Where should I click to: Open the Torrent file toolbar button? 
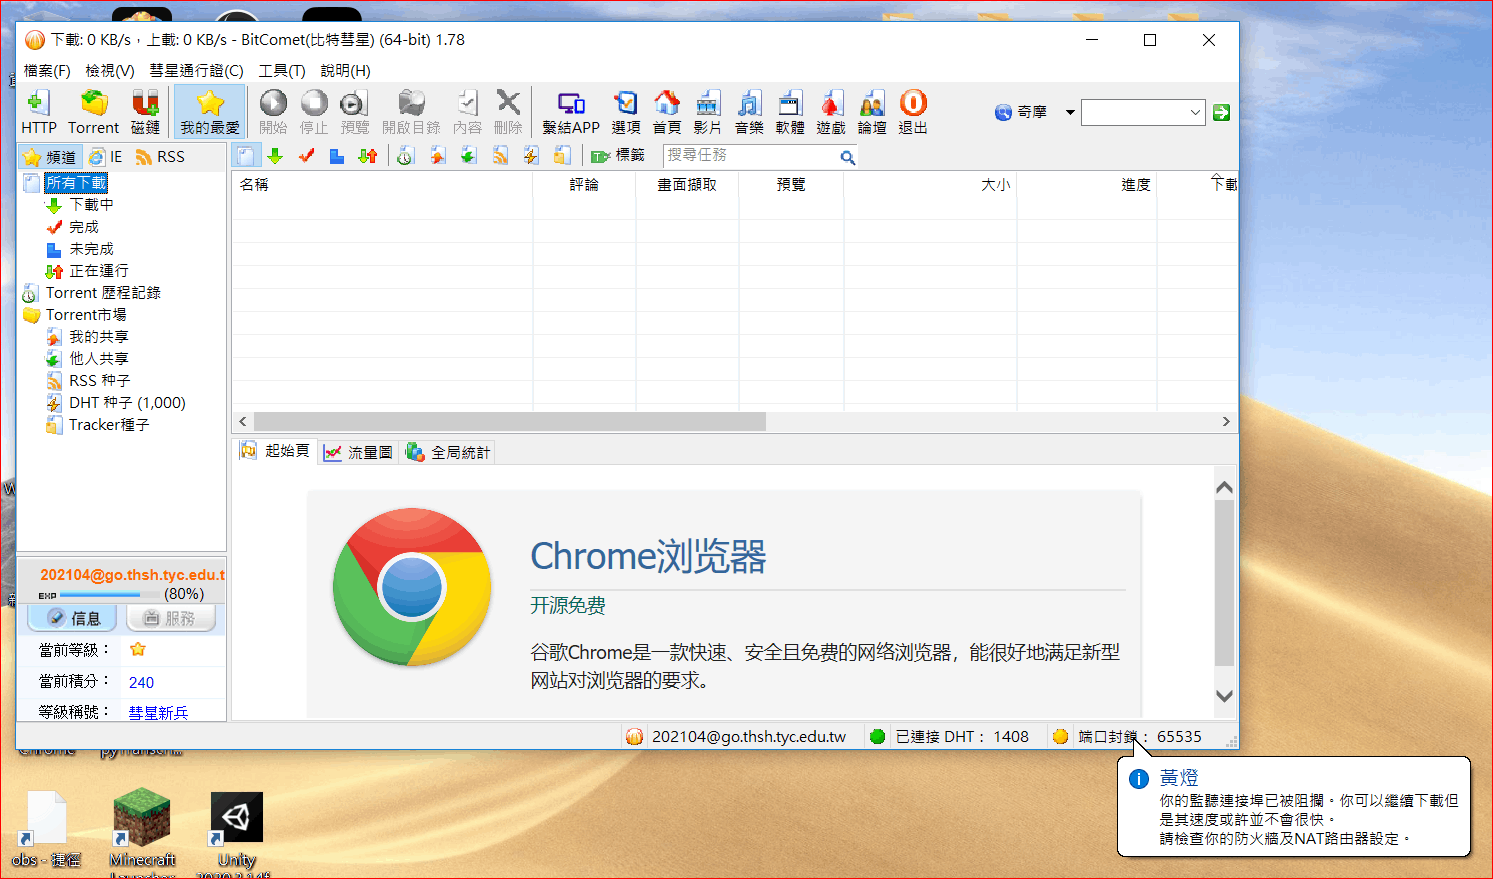pyautogui.click(x=94, y=112)
